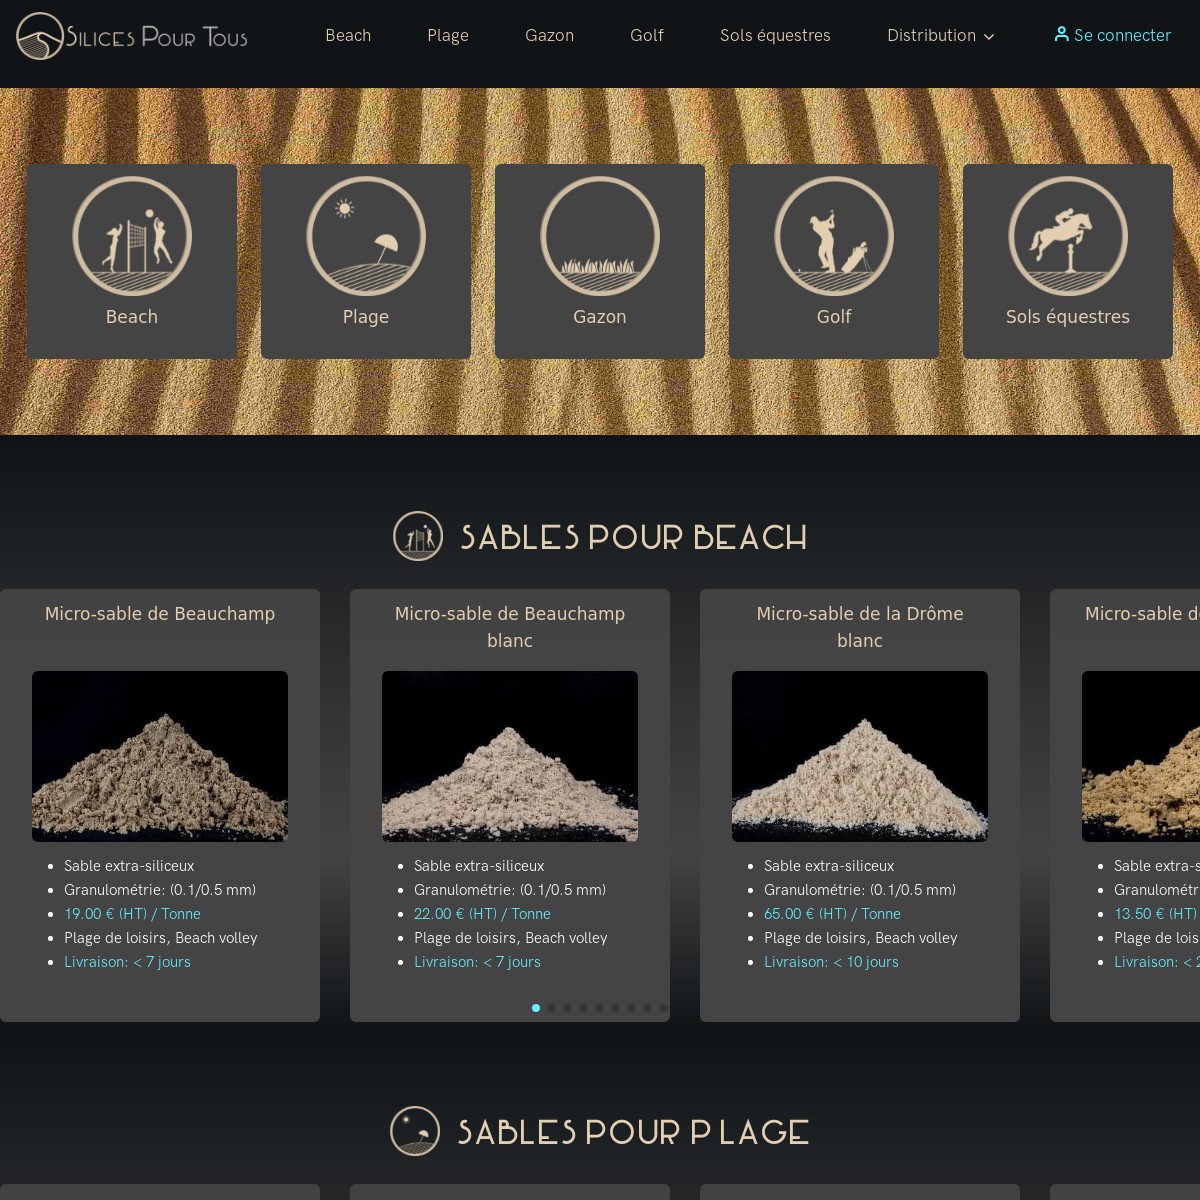Click the Golf label in the category tile
This screenshot has height=1200, width=1200.
click(834, 317)
